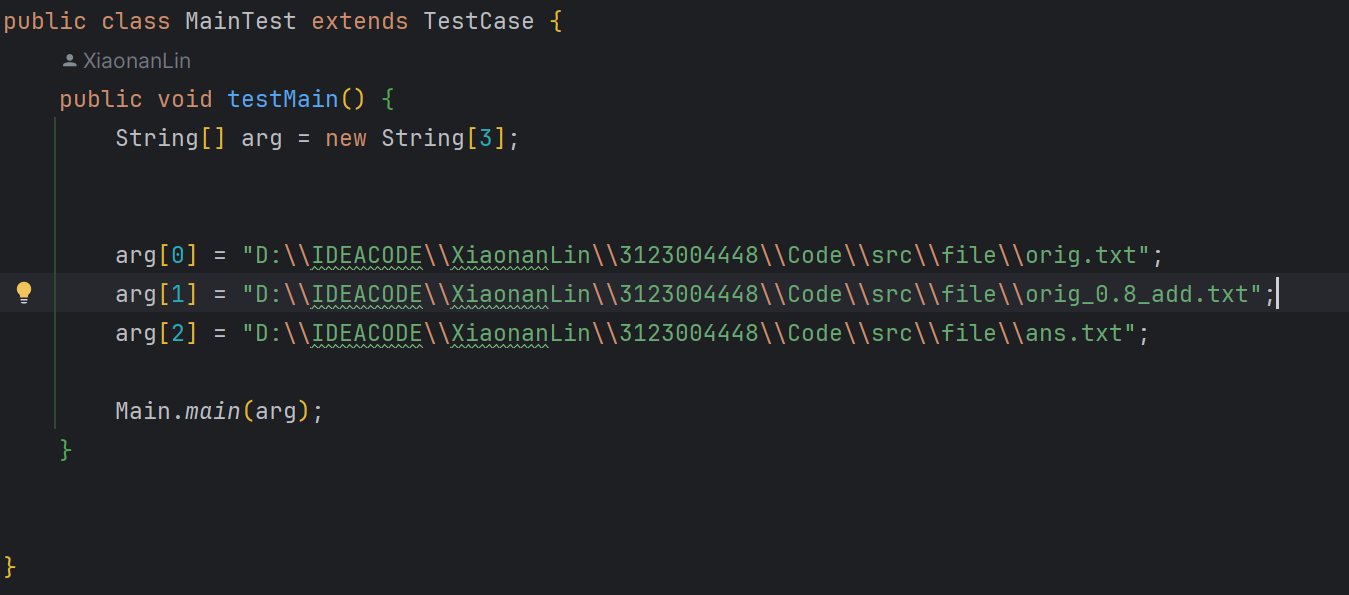
Task: Click index 0 in arg[0]
Action: 178,255
